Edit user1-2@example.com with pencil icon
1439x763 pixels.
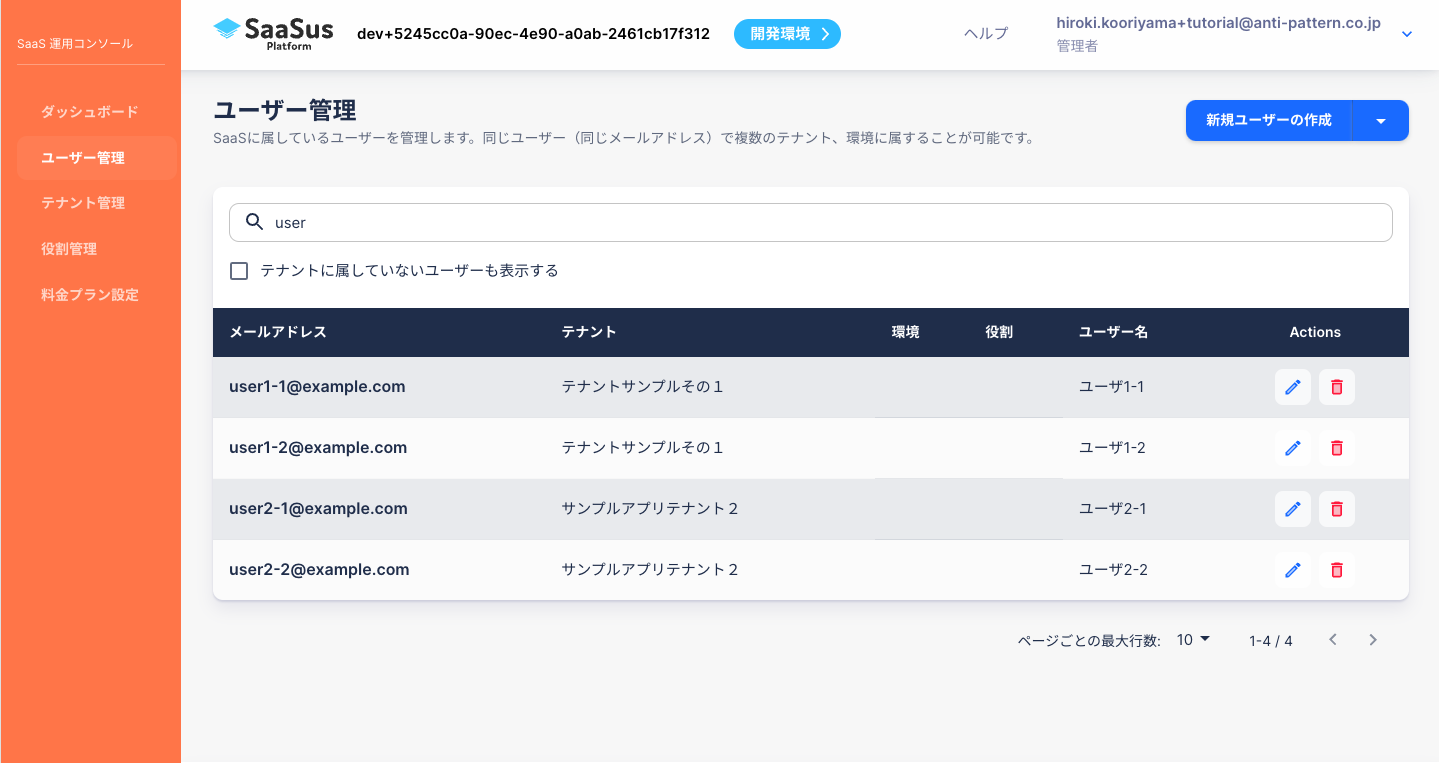point(1293,448)
